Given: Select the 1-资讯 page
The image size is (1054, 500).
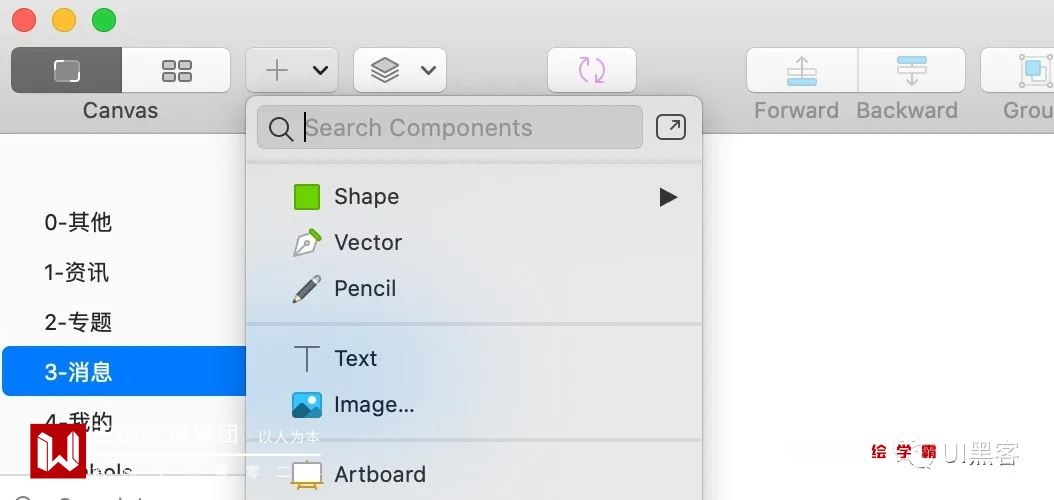Looking at the screenshot, I should (77, 272).
